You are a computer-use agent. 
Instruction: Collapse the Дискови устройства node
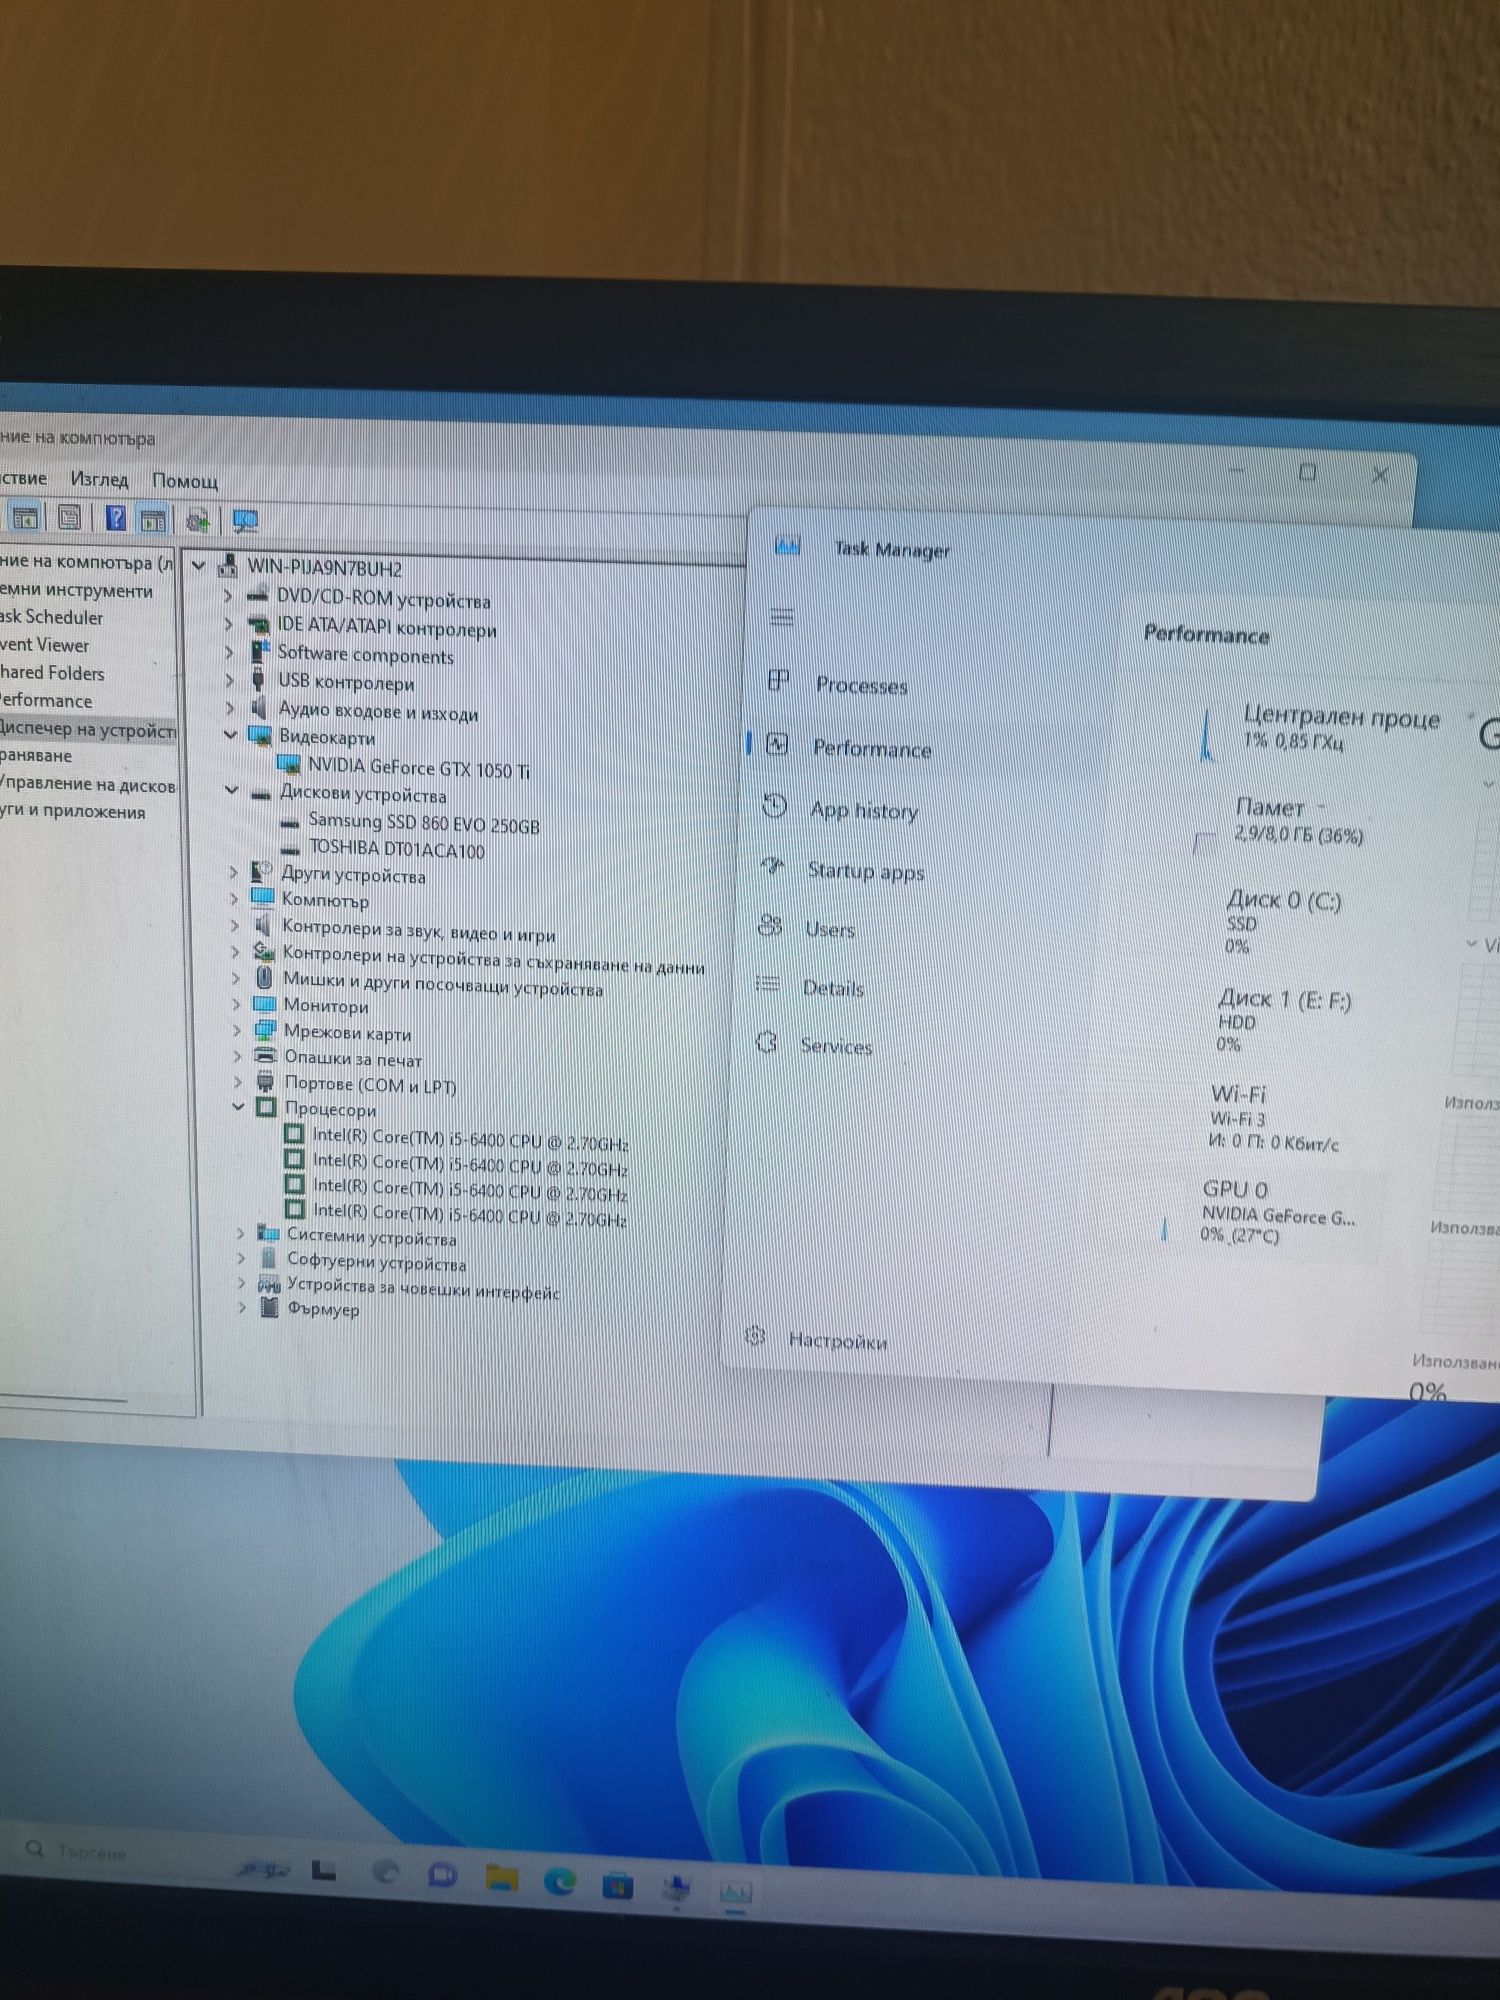click(231, 790)
